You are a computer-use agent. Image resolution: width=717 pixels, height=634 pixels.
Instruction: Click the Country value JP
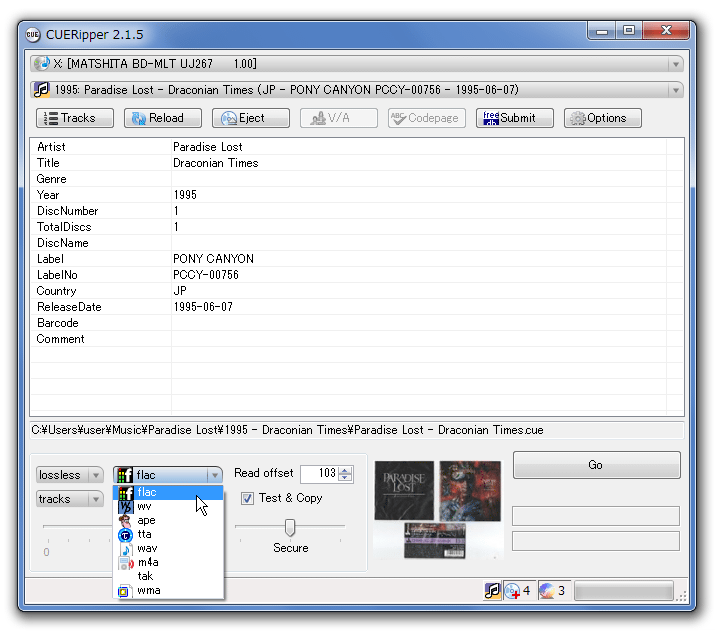tap(180, 291)
